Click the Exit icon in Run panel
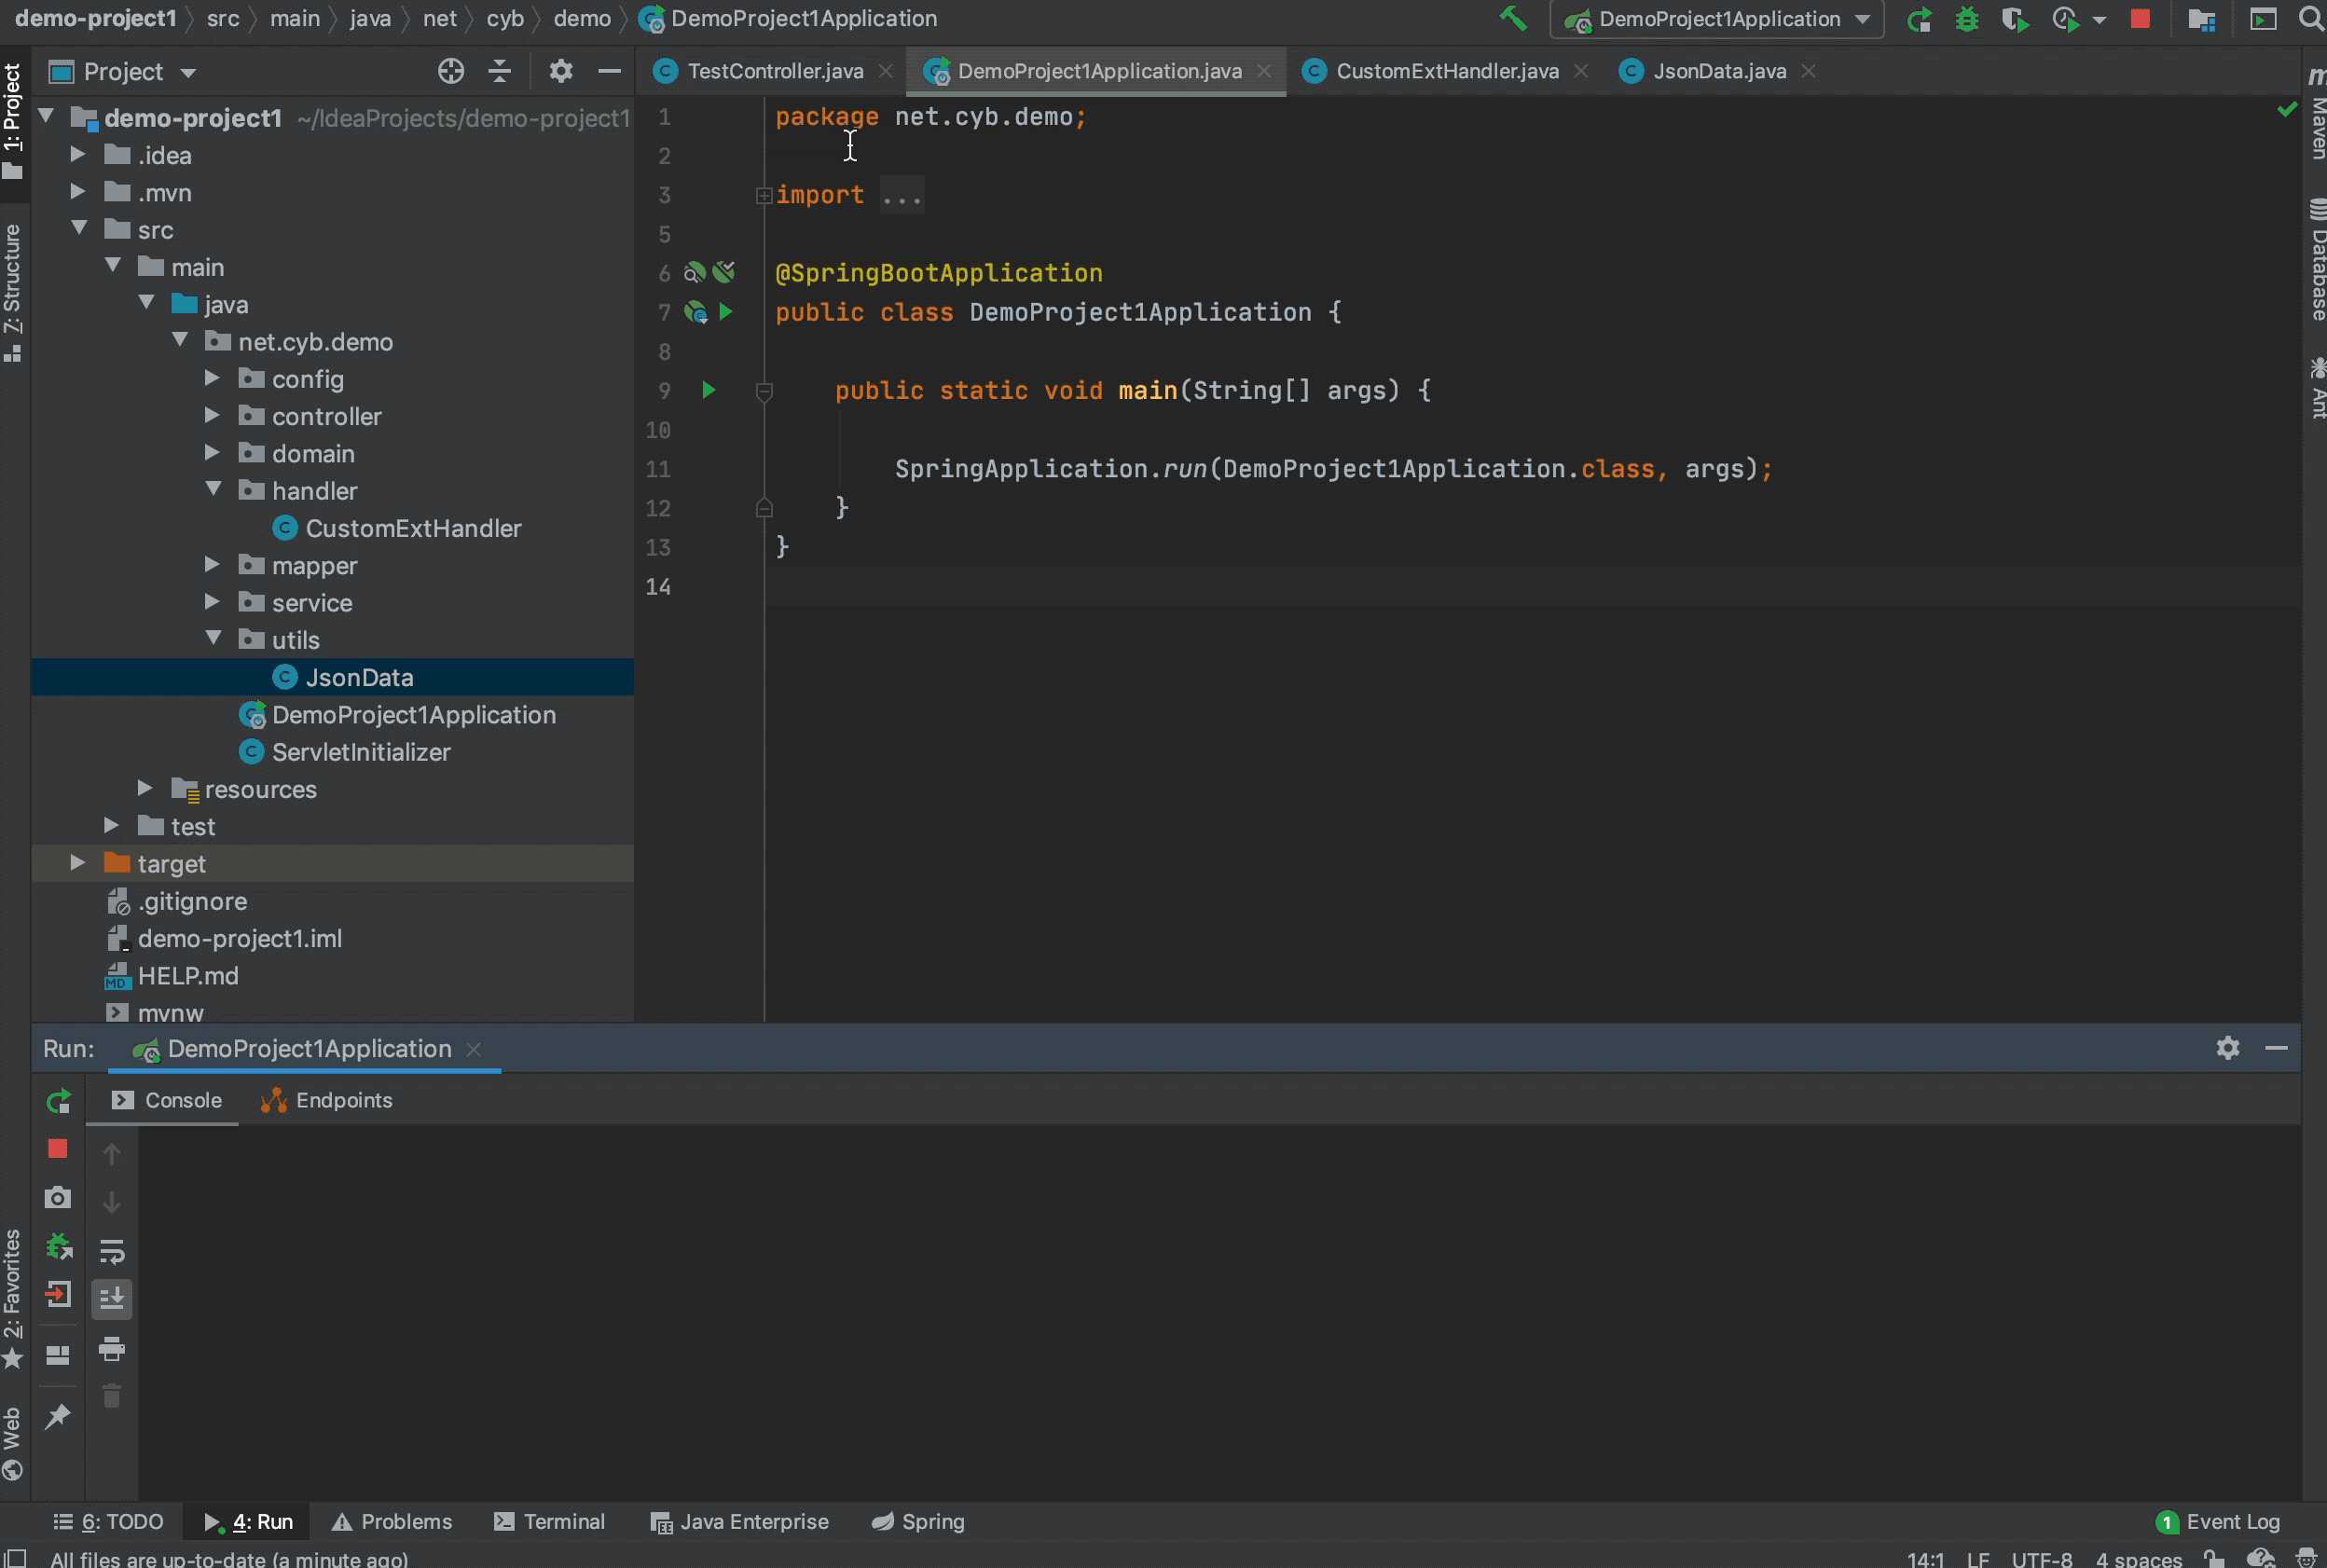Viewport: 2327px width, 1568px height. coord(58,1295)
